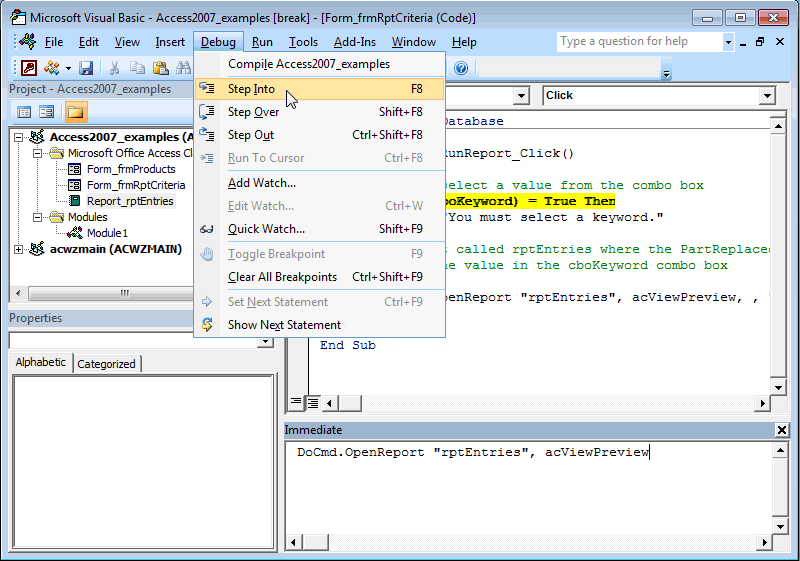
Task: Click the Save floppy disk icon
Action: coord(86,67)
